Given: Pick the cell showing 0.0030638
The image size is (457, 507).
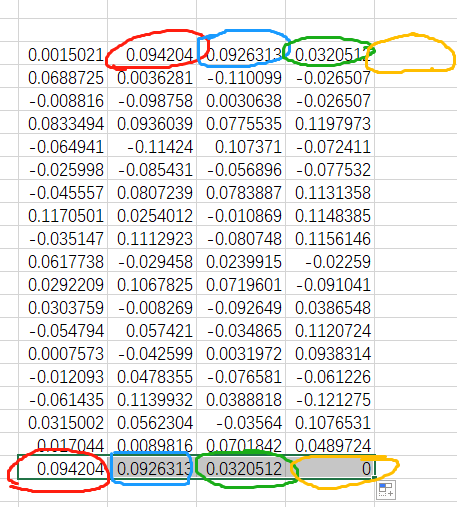Looking at the screenshot, I should (x=241, y=99).
